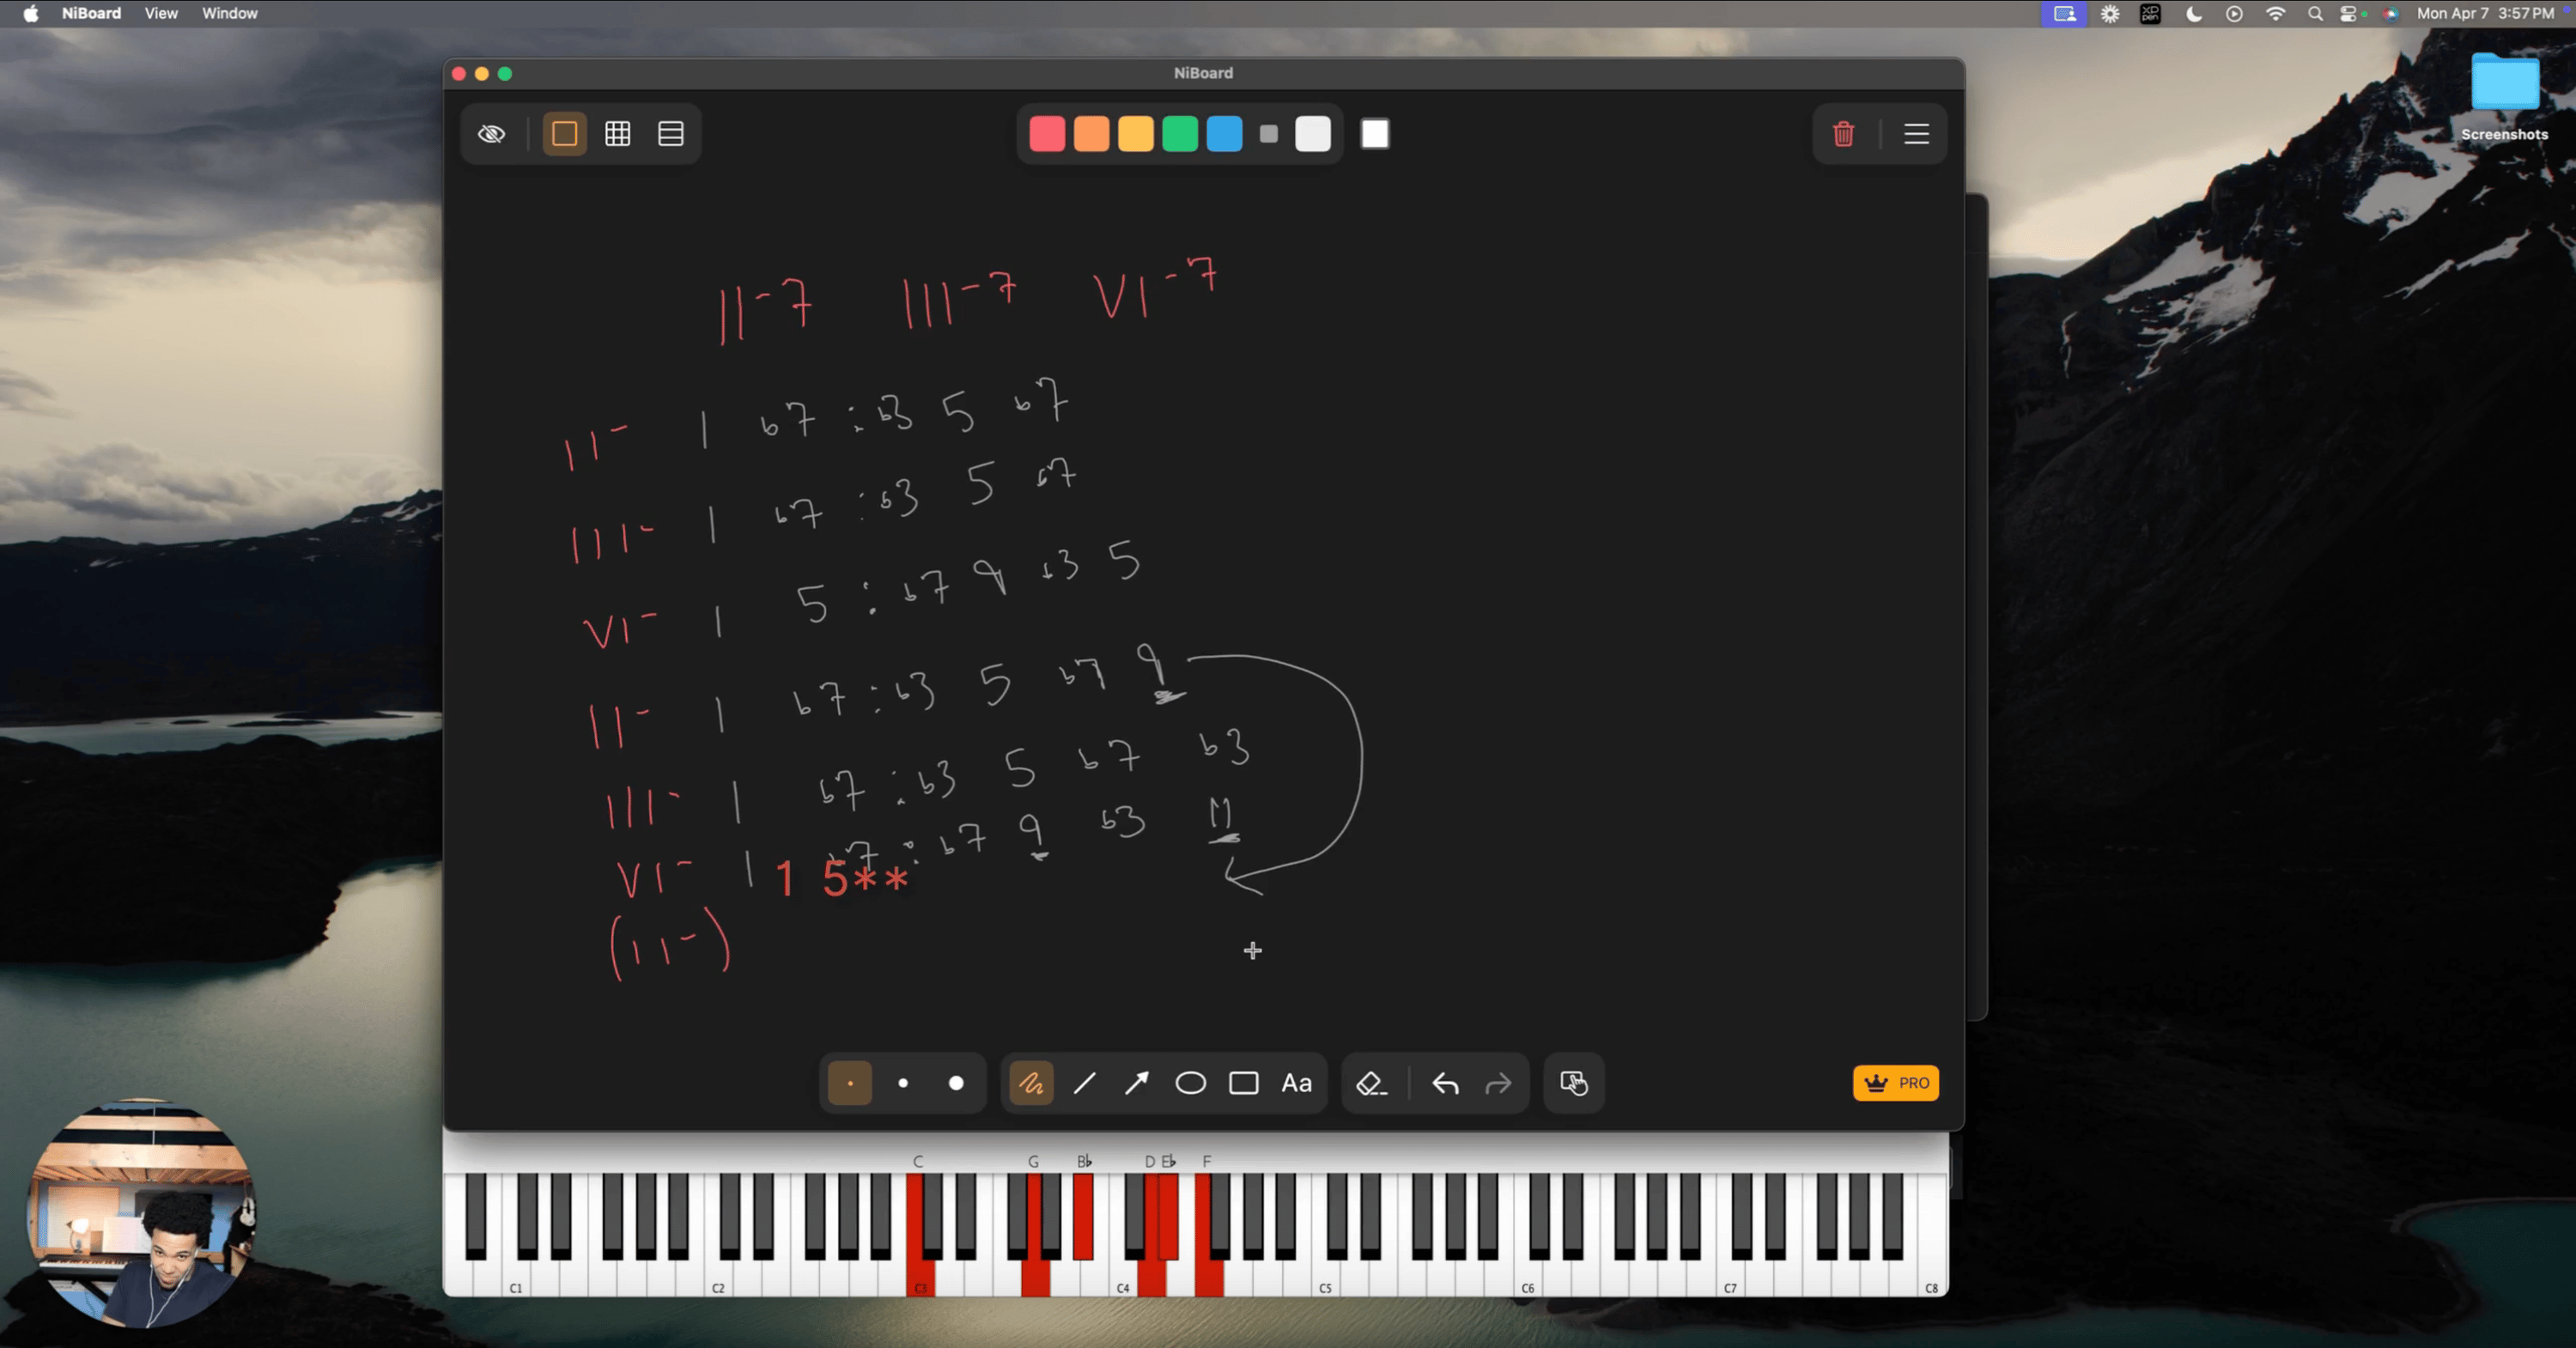Activate the eraser tool

(x=1371, y=1083)
